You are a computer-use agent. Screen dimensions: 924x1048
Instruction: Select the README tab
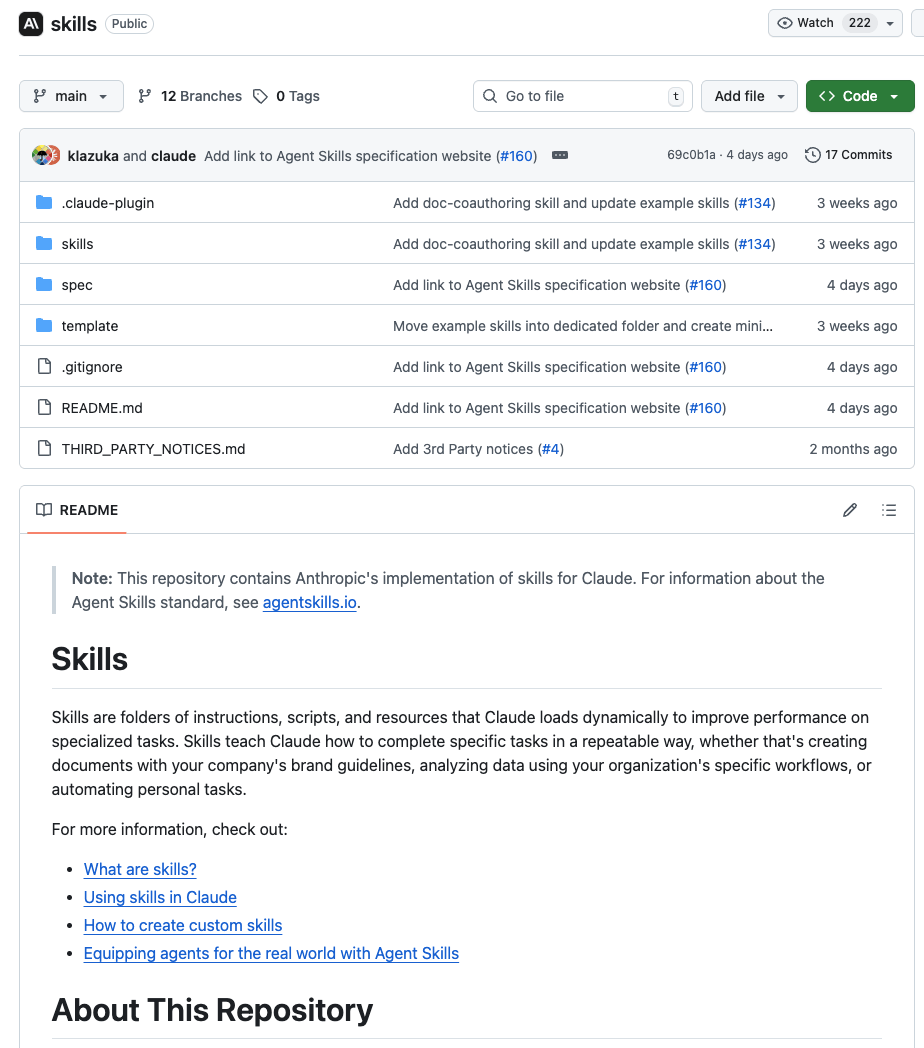tap(77, 510)
